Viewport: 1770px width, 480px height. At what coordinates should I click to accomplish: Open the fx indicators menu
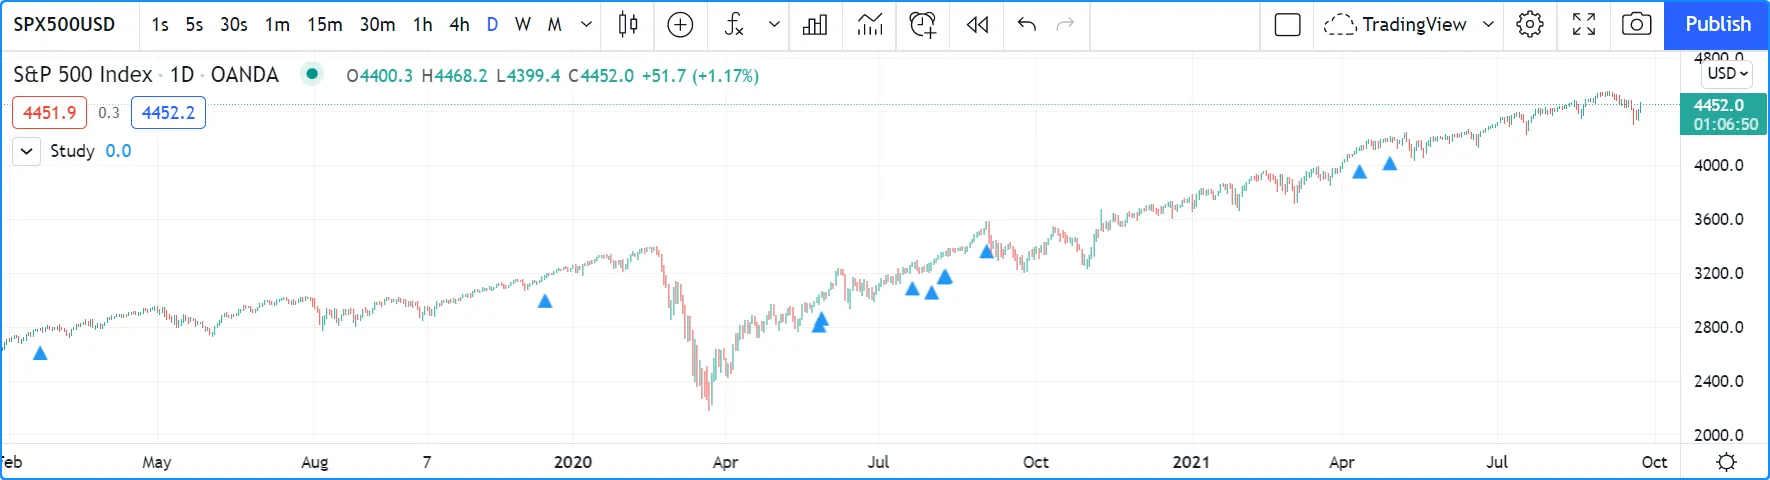click(x=734, y=25)
